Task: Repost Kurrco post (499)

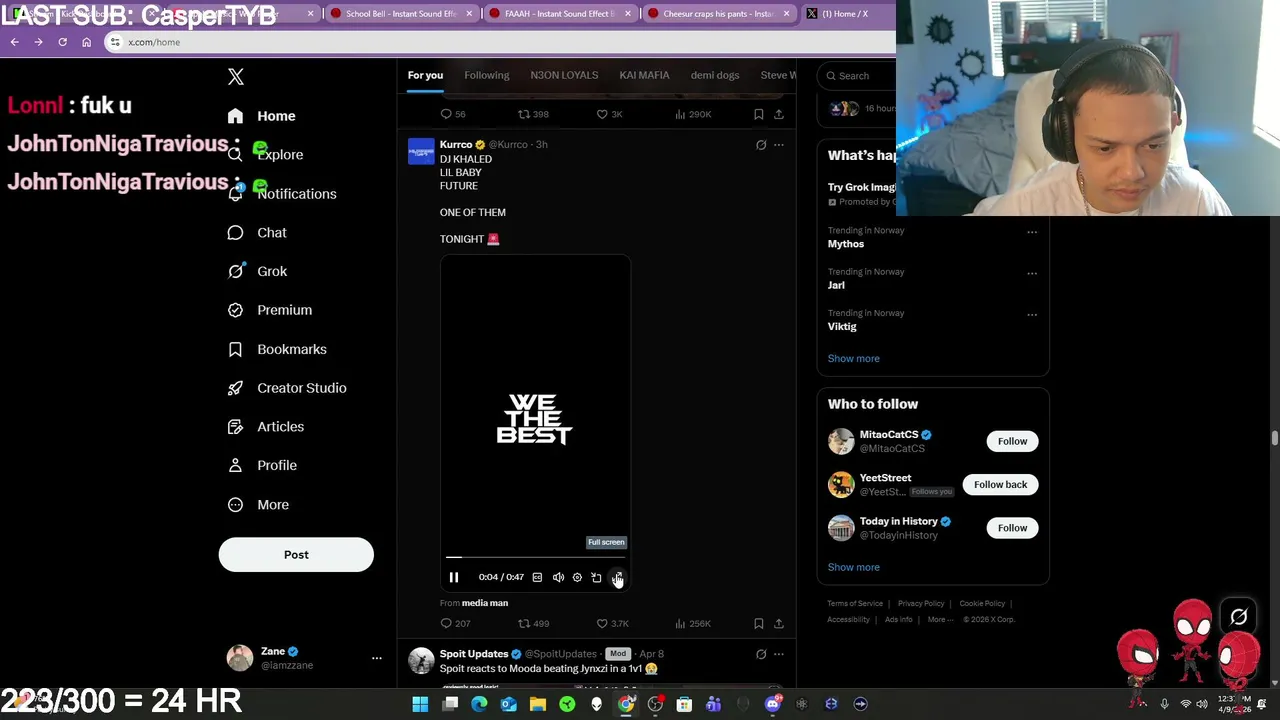Action: tap(533, 624)
